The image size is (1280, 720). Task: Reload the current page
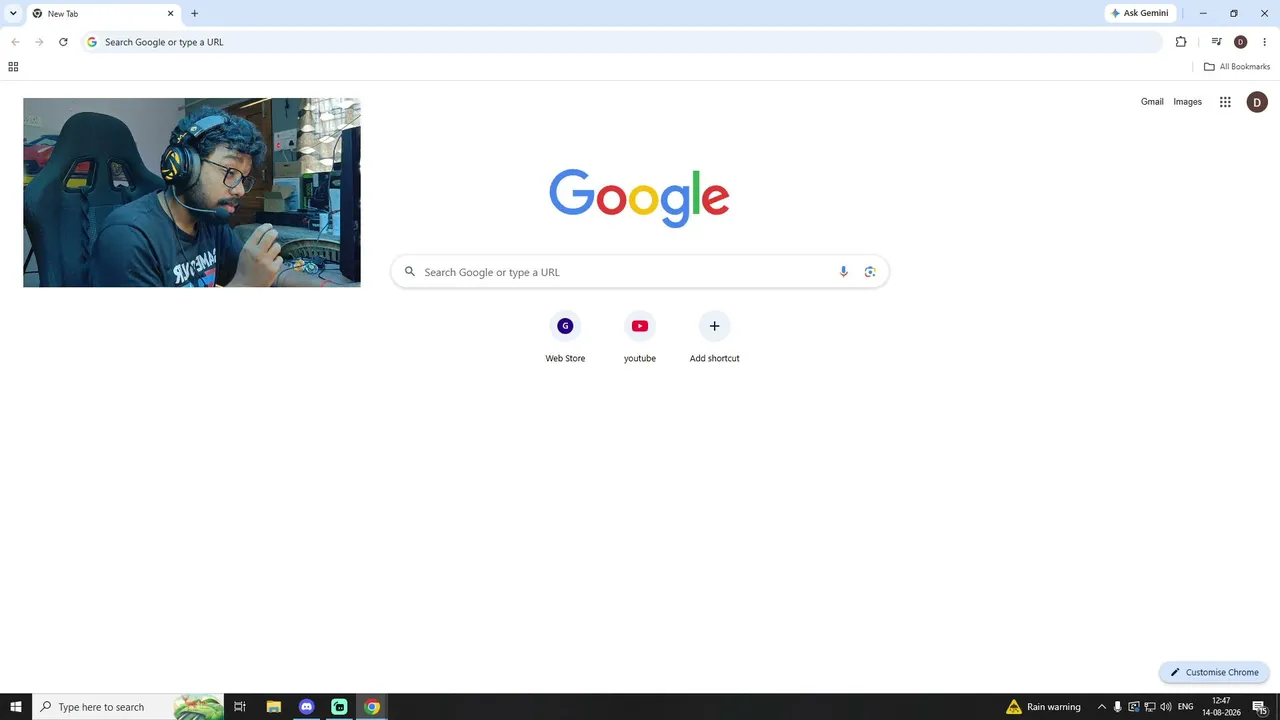click(63, 42)
